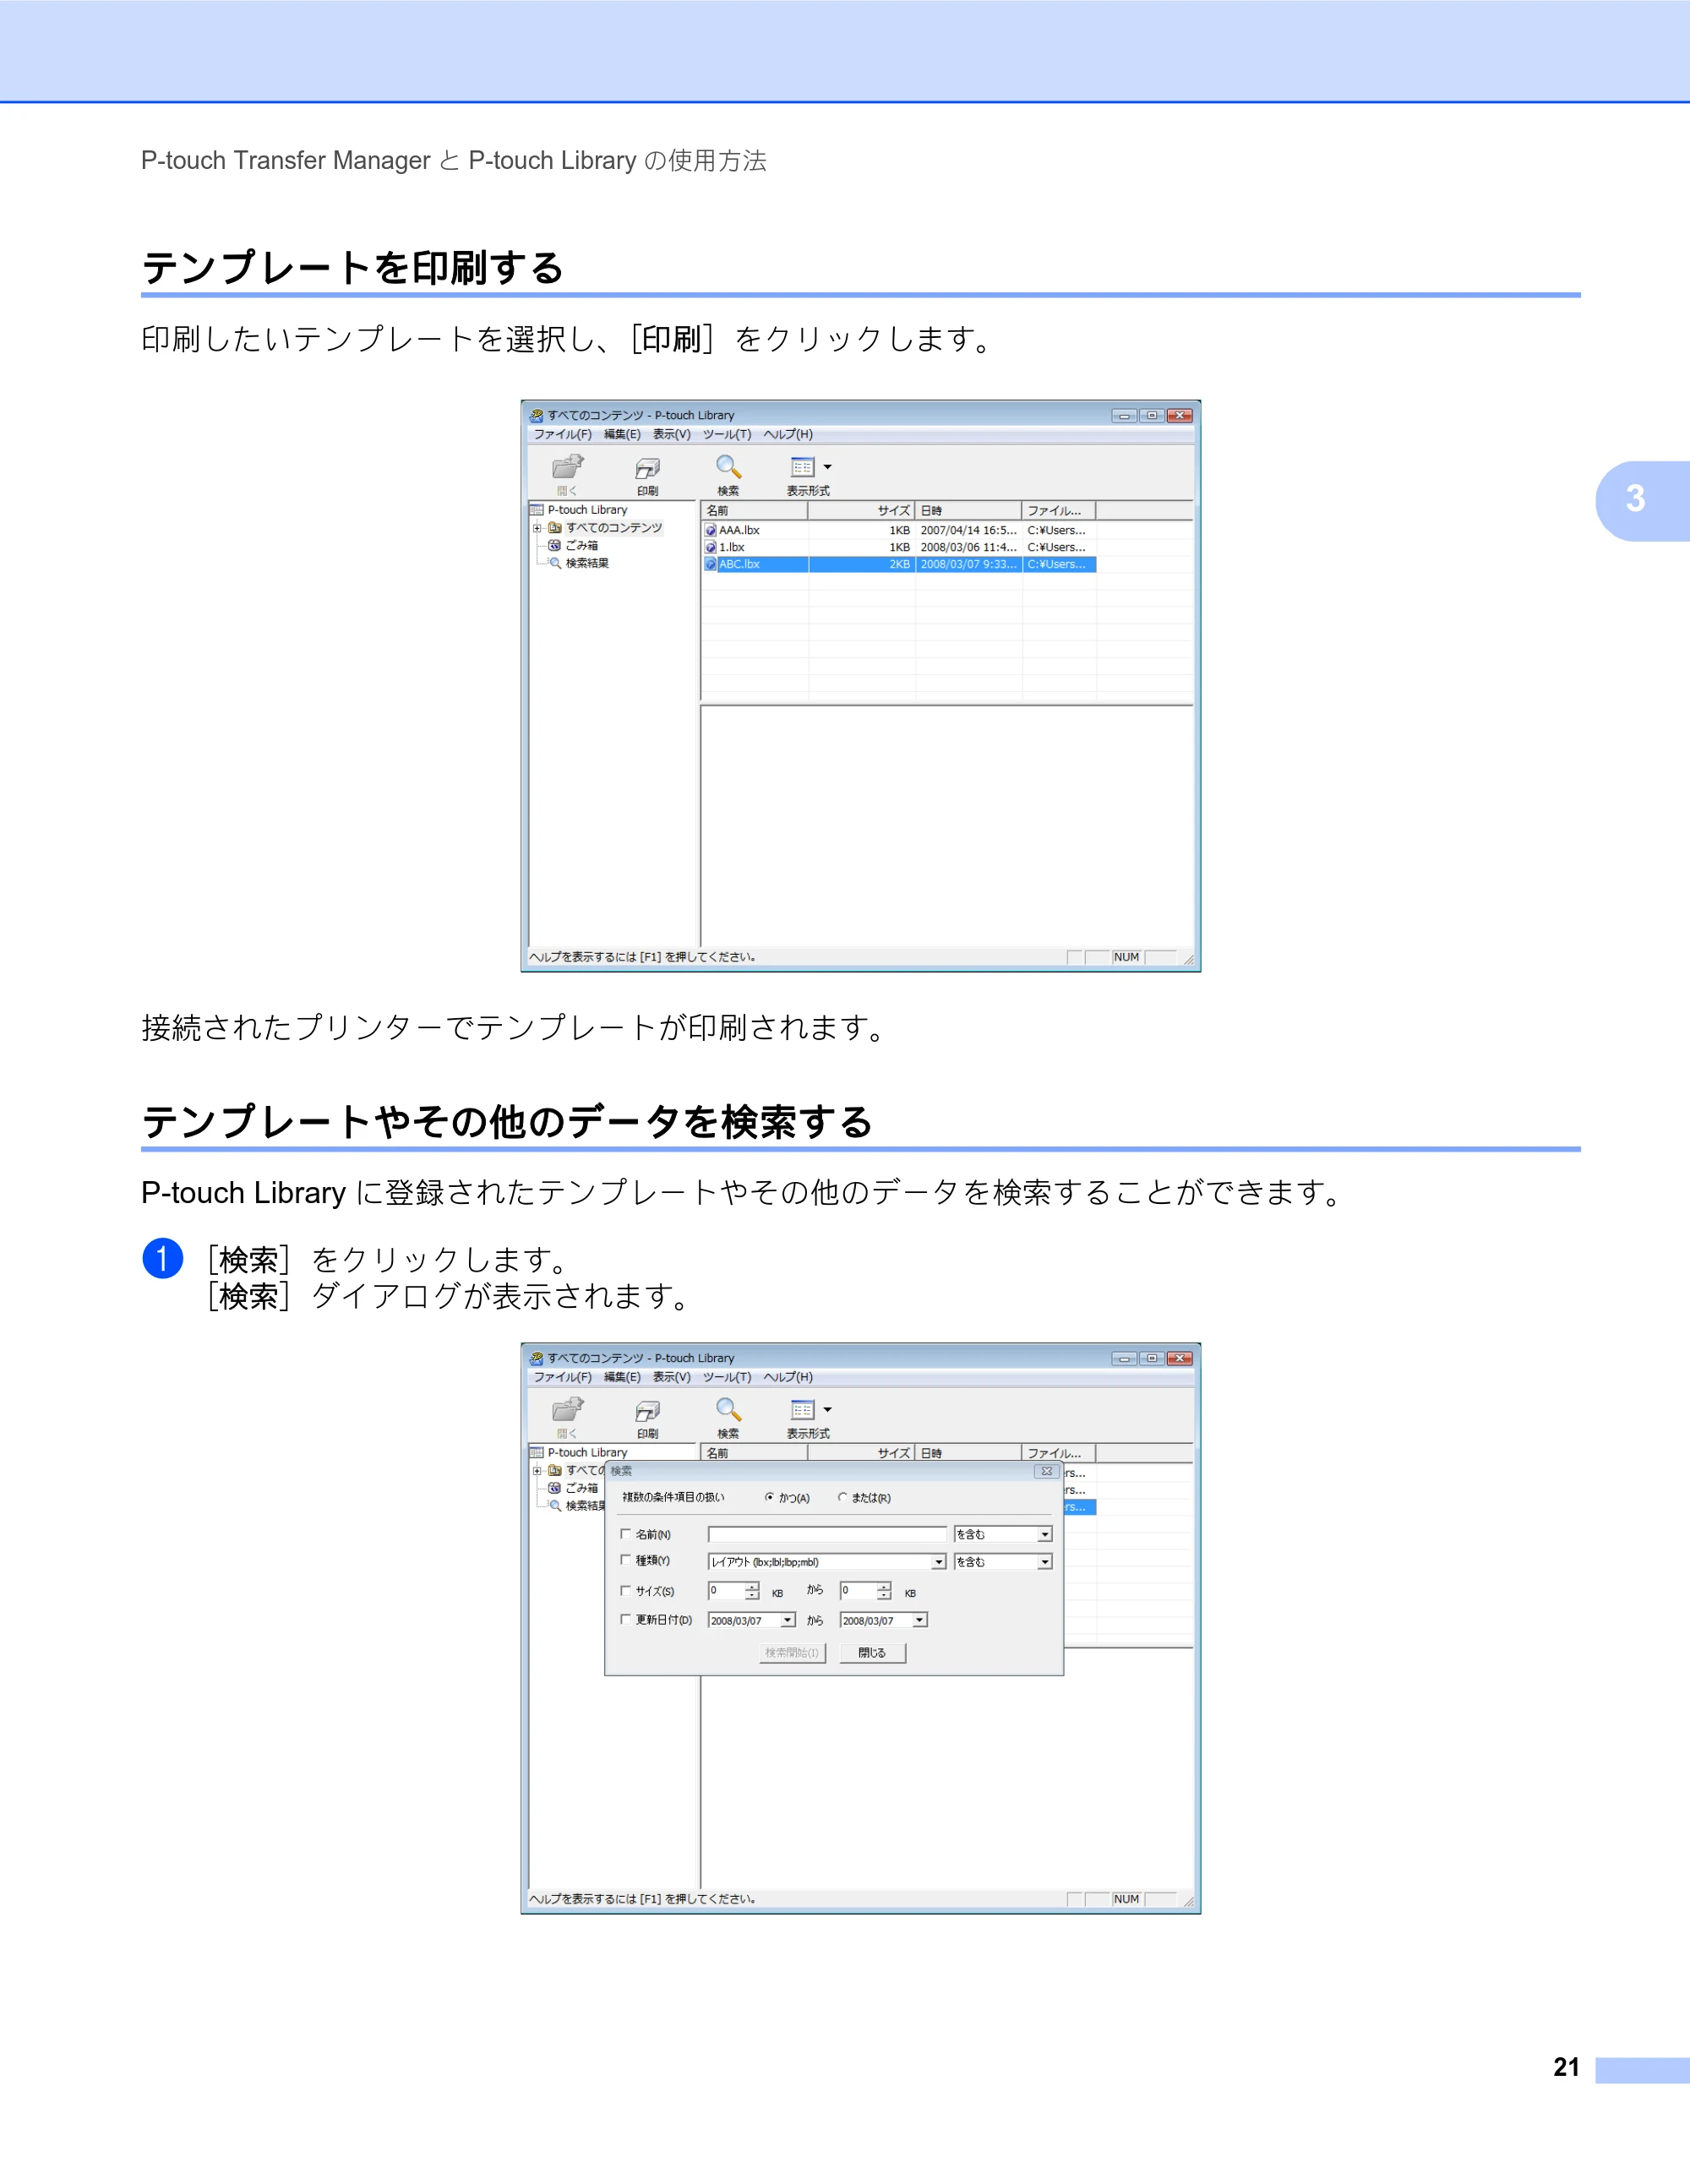
Task: Click 表示形式 view icon in AAA.lbx file-list screenshot
Action: pos(802,467)
